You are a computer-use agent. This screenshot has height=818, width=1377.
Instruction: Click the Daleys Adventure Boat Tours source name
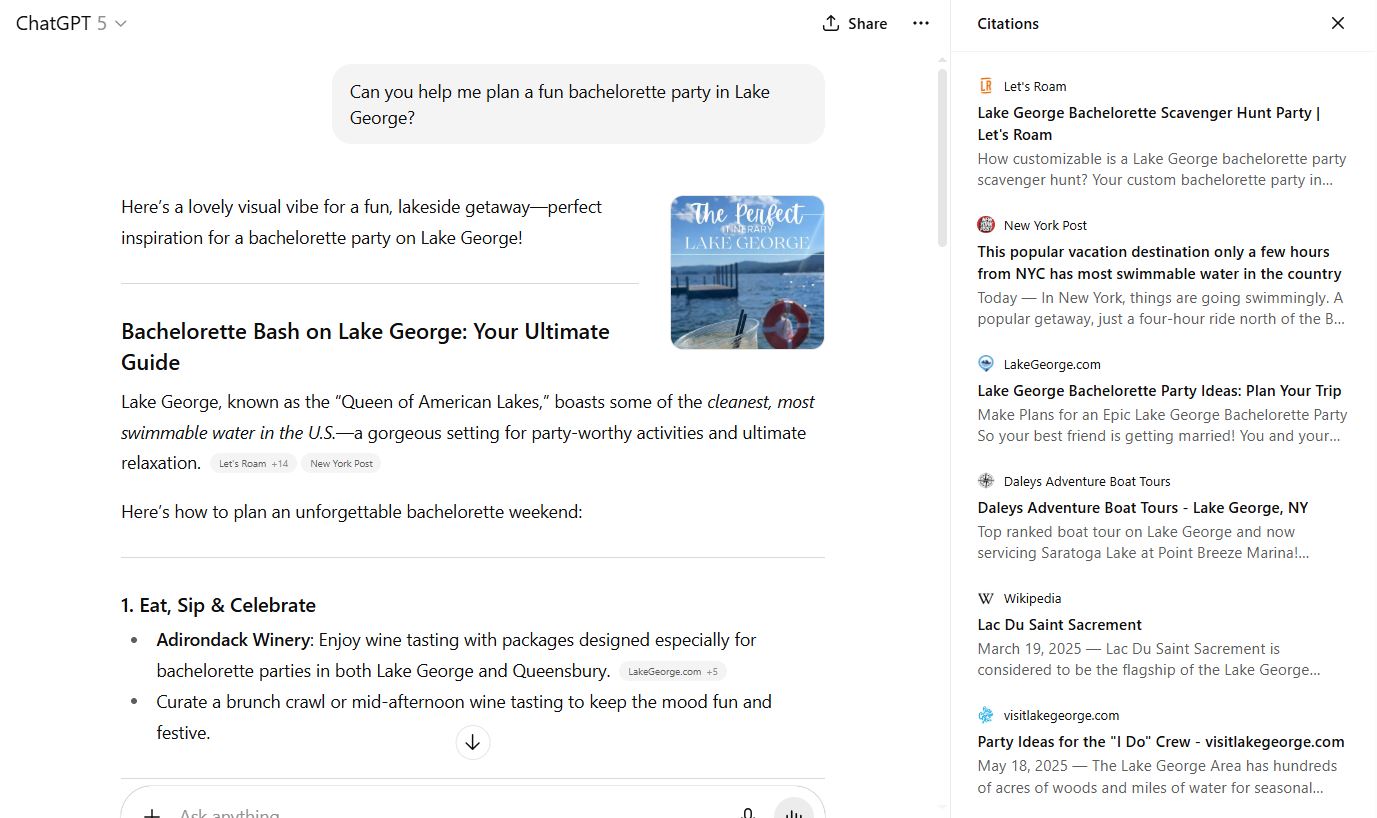[1087, 481]
